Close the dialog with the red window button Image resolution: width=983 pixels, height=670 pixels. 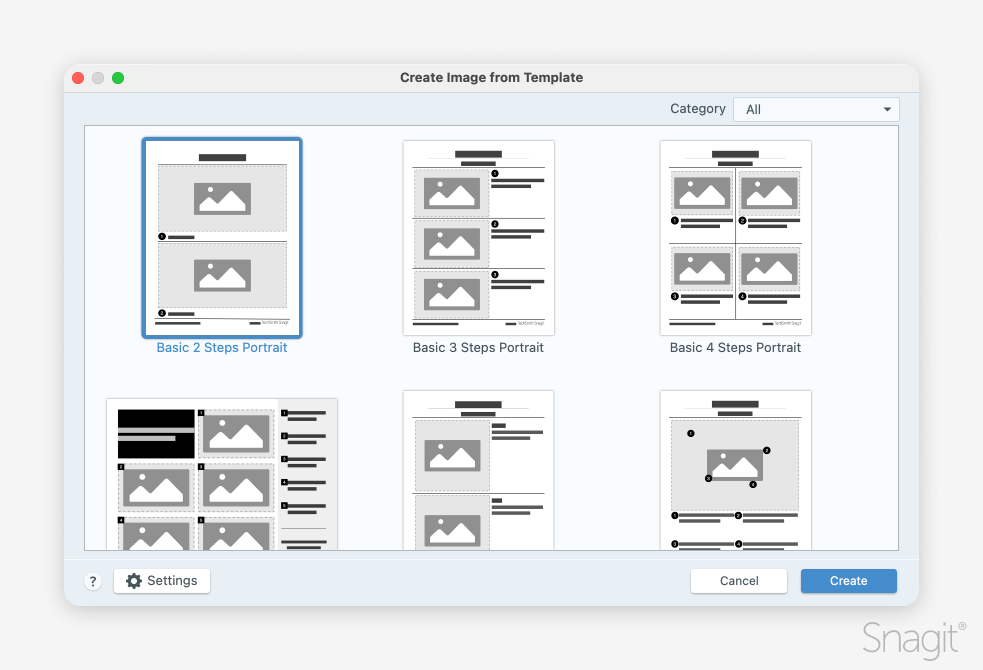(x=78, y=78)
